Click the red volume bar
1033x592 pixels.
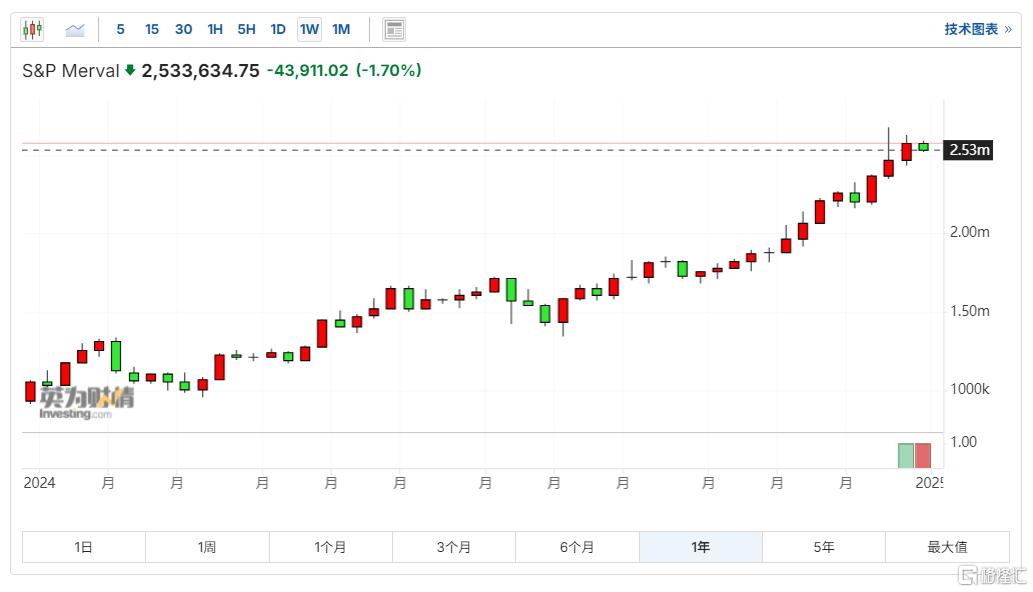coord(923,456)
